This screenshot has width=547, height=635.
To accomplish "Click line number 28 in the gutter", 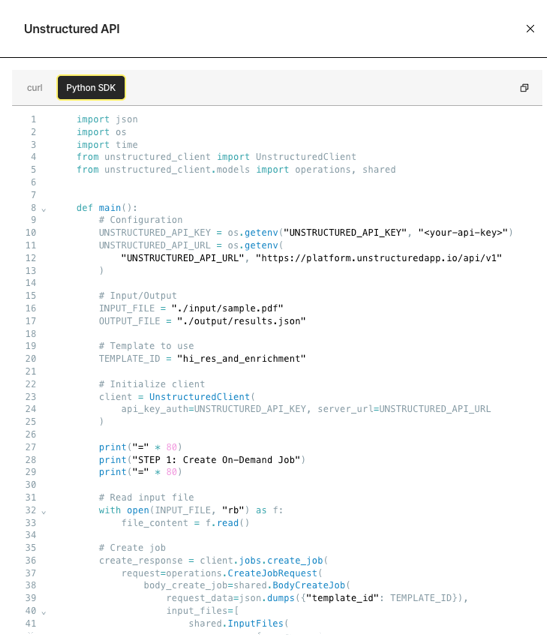I will (31, 460).
